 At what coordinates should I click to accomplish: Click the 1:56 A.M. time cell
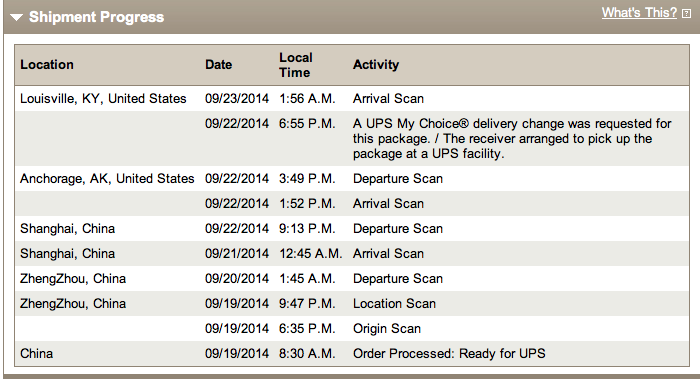(x=307, y=99)
